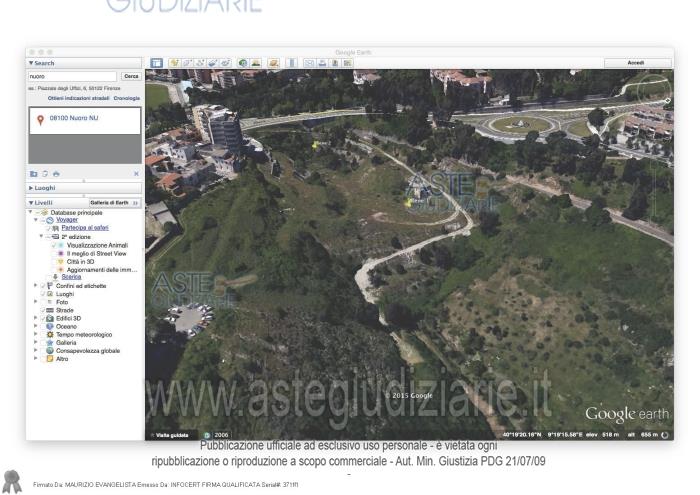
Task: Toggle the Strade layer checkbox
Action: pos(44,310)
